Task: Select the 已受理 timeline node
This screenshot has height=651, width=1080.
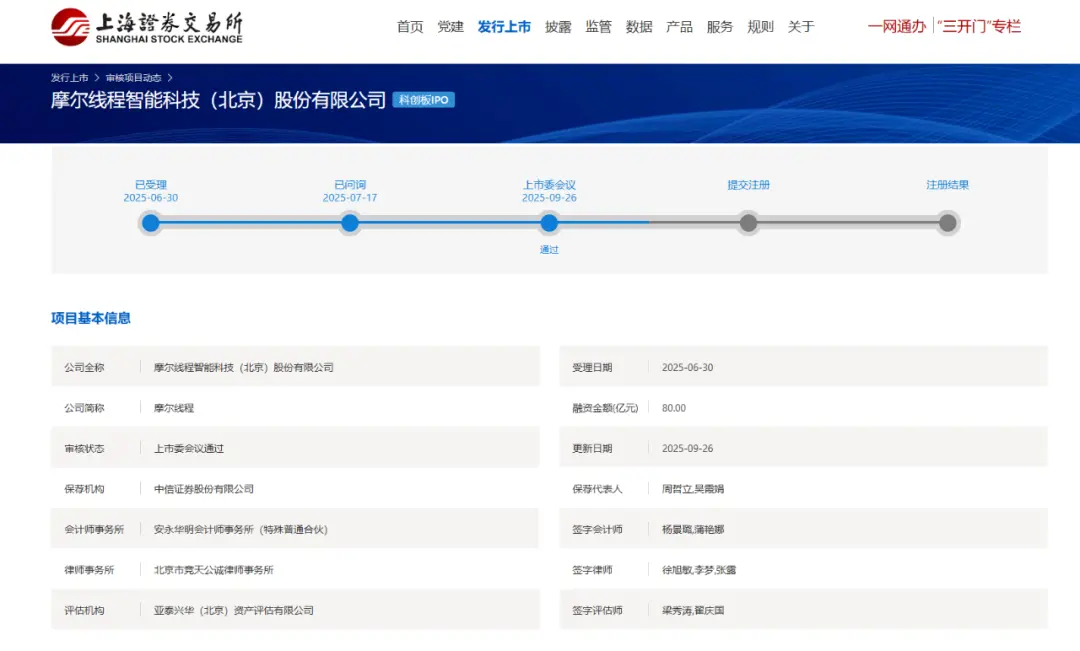Action: (150, 223)
